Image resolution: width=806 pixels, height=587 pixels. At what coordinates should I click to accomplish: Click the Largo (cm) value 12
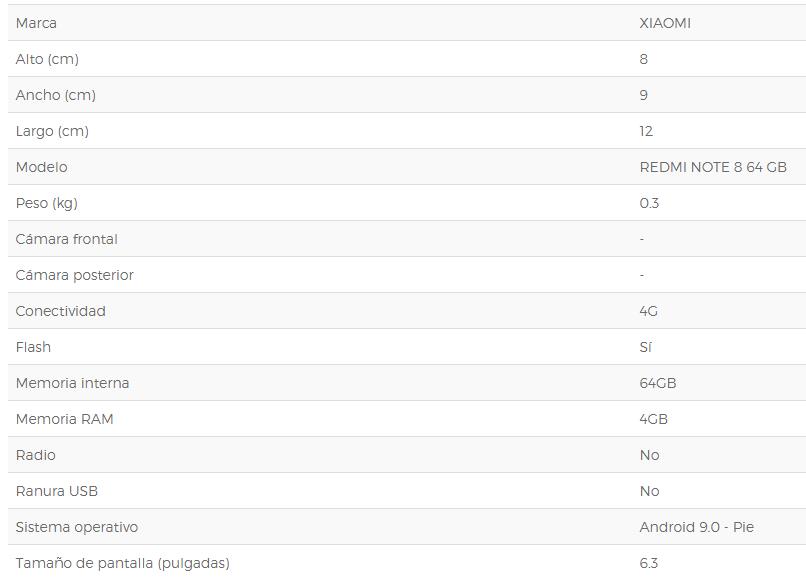(646, 131)
